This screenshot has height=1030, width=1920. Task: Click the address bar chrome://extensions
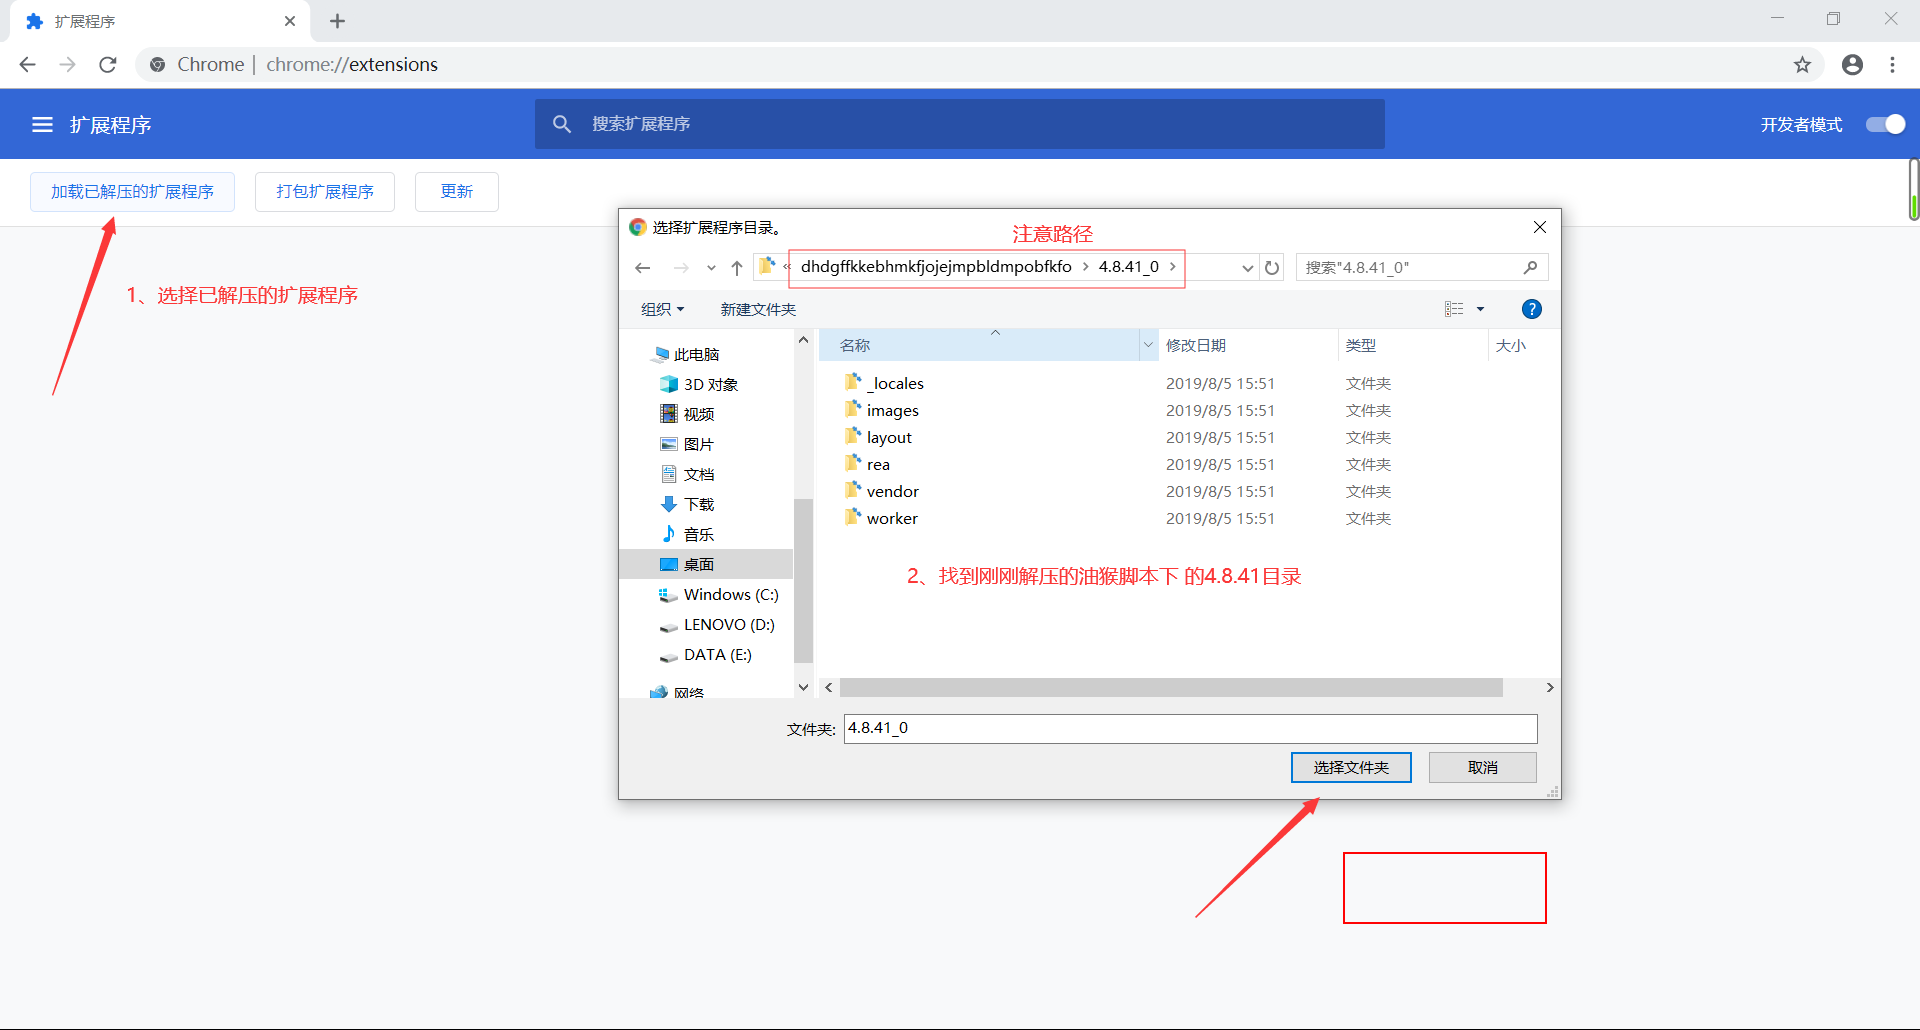tap(352, 64)
